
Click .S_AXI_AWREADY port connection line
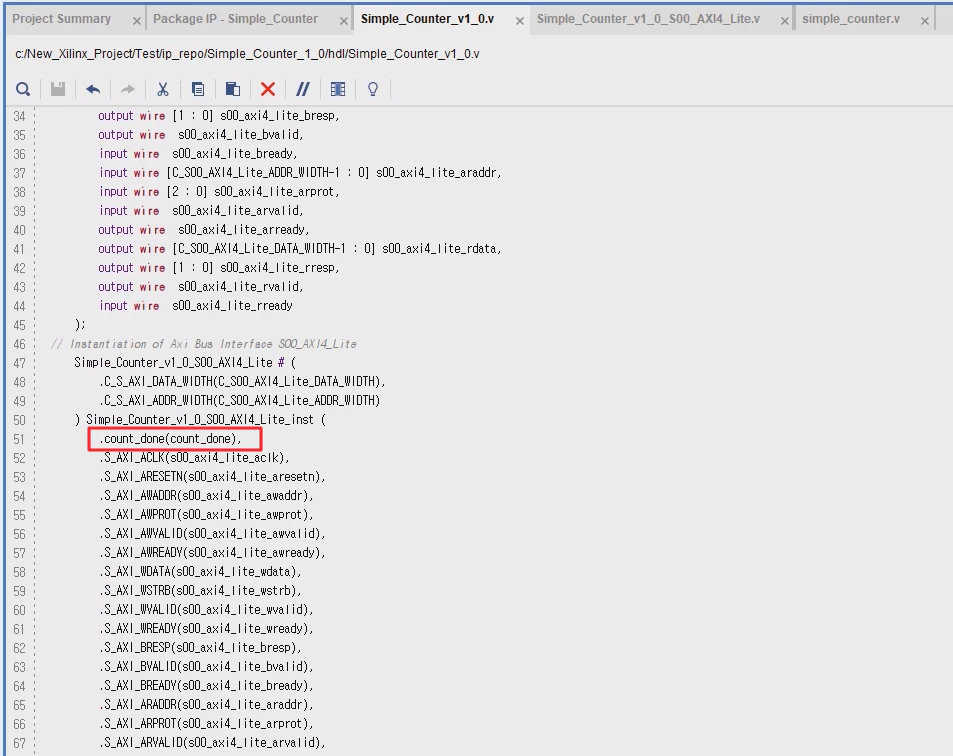point(213,552)
